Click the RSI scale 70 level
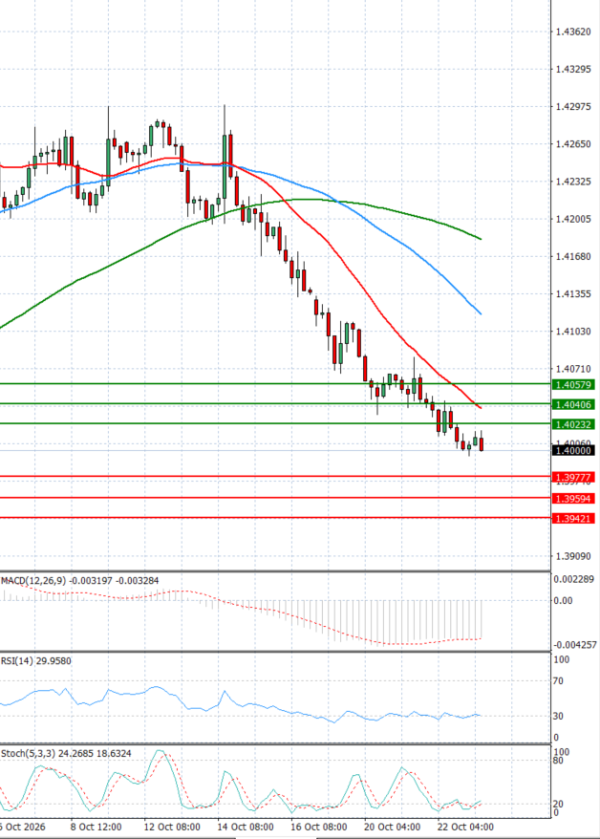 point(558,681)
